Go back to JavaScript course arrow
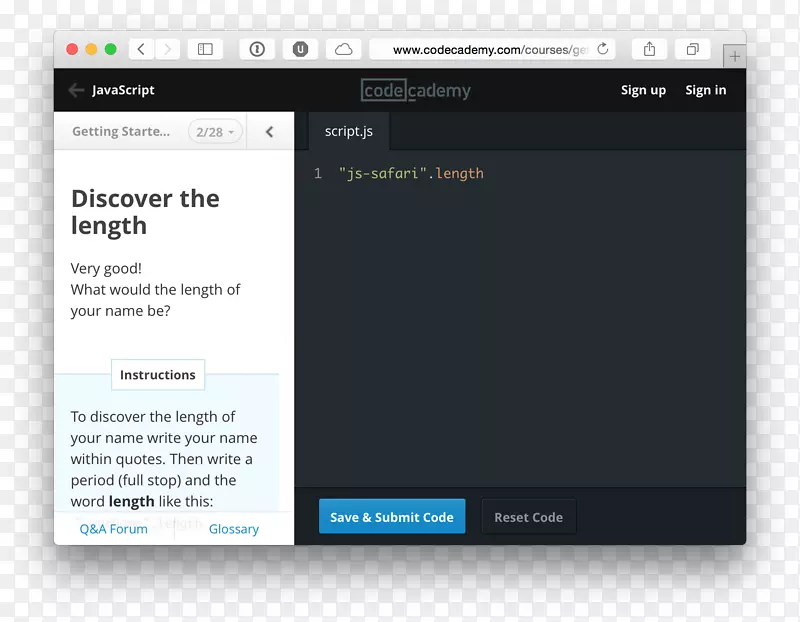 pyautogui.click(x=76, y=90)
